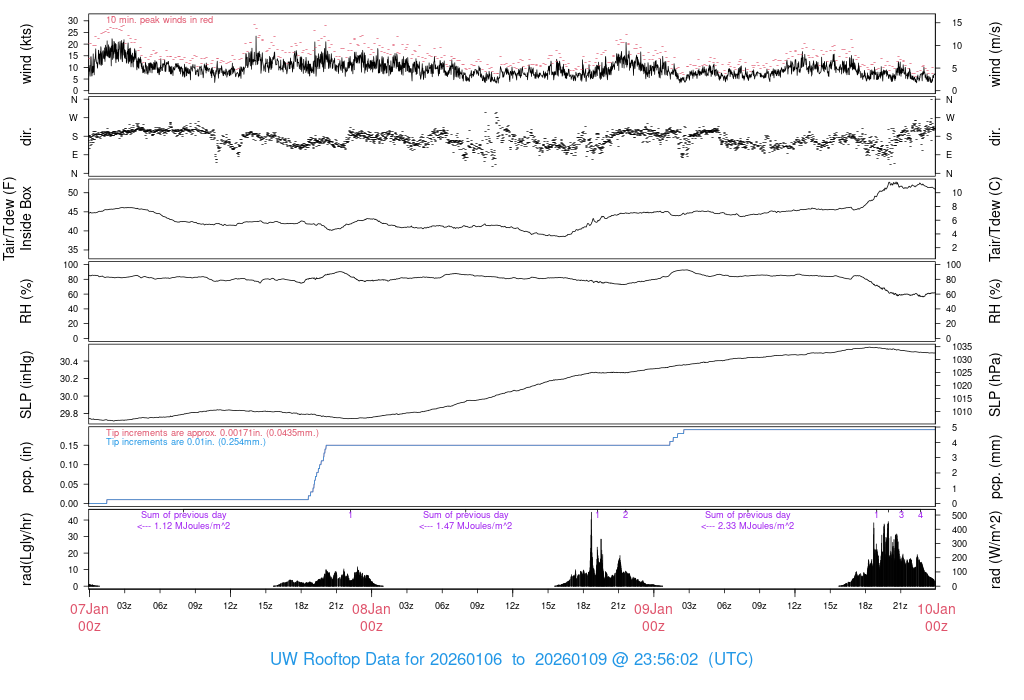Select the 'wind (kts)' left axis label

click(x=26, y=54)
